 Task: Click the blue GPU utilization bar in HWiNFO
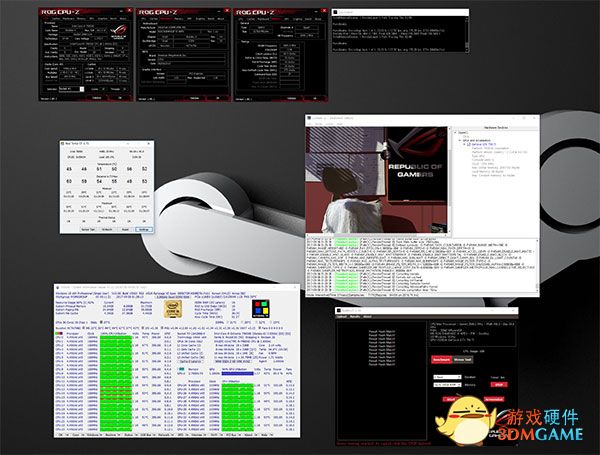coord(237,373)
